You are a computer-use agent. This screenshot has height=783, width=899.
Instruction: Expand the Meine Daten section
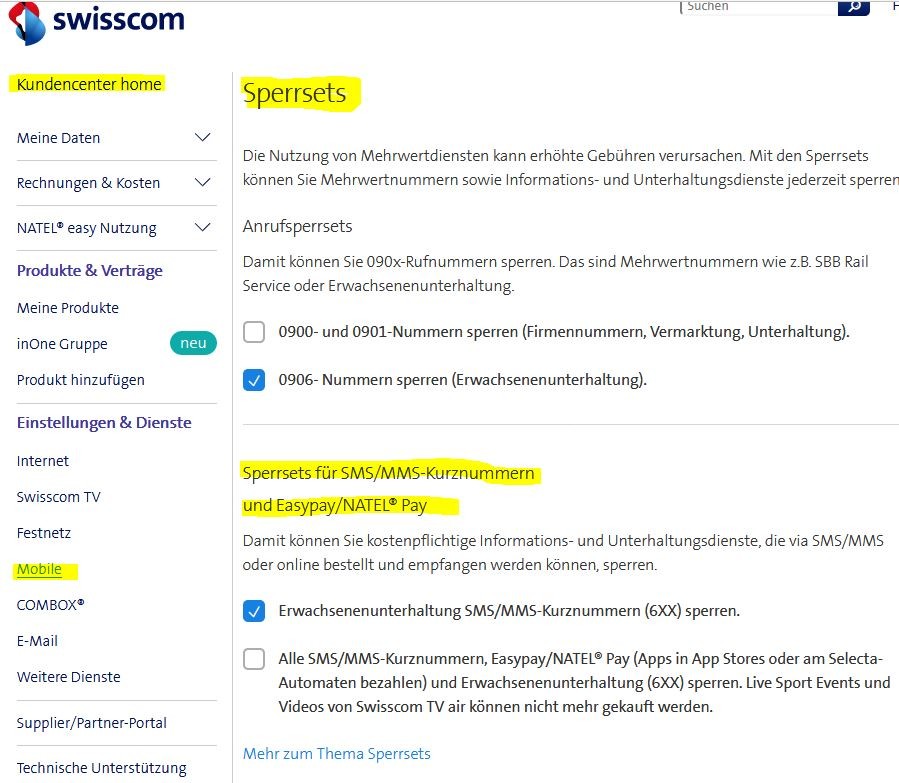(x=57, y=138)
